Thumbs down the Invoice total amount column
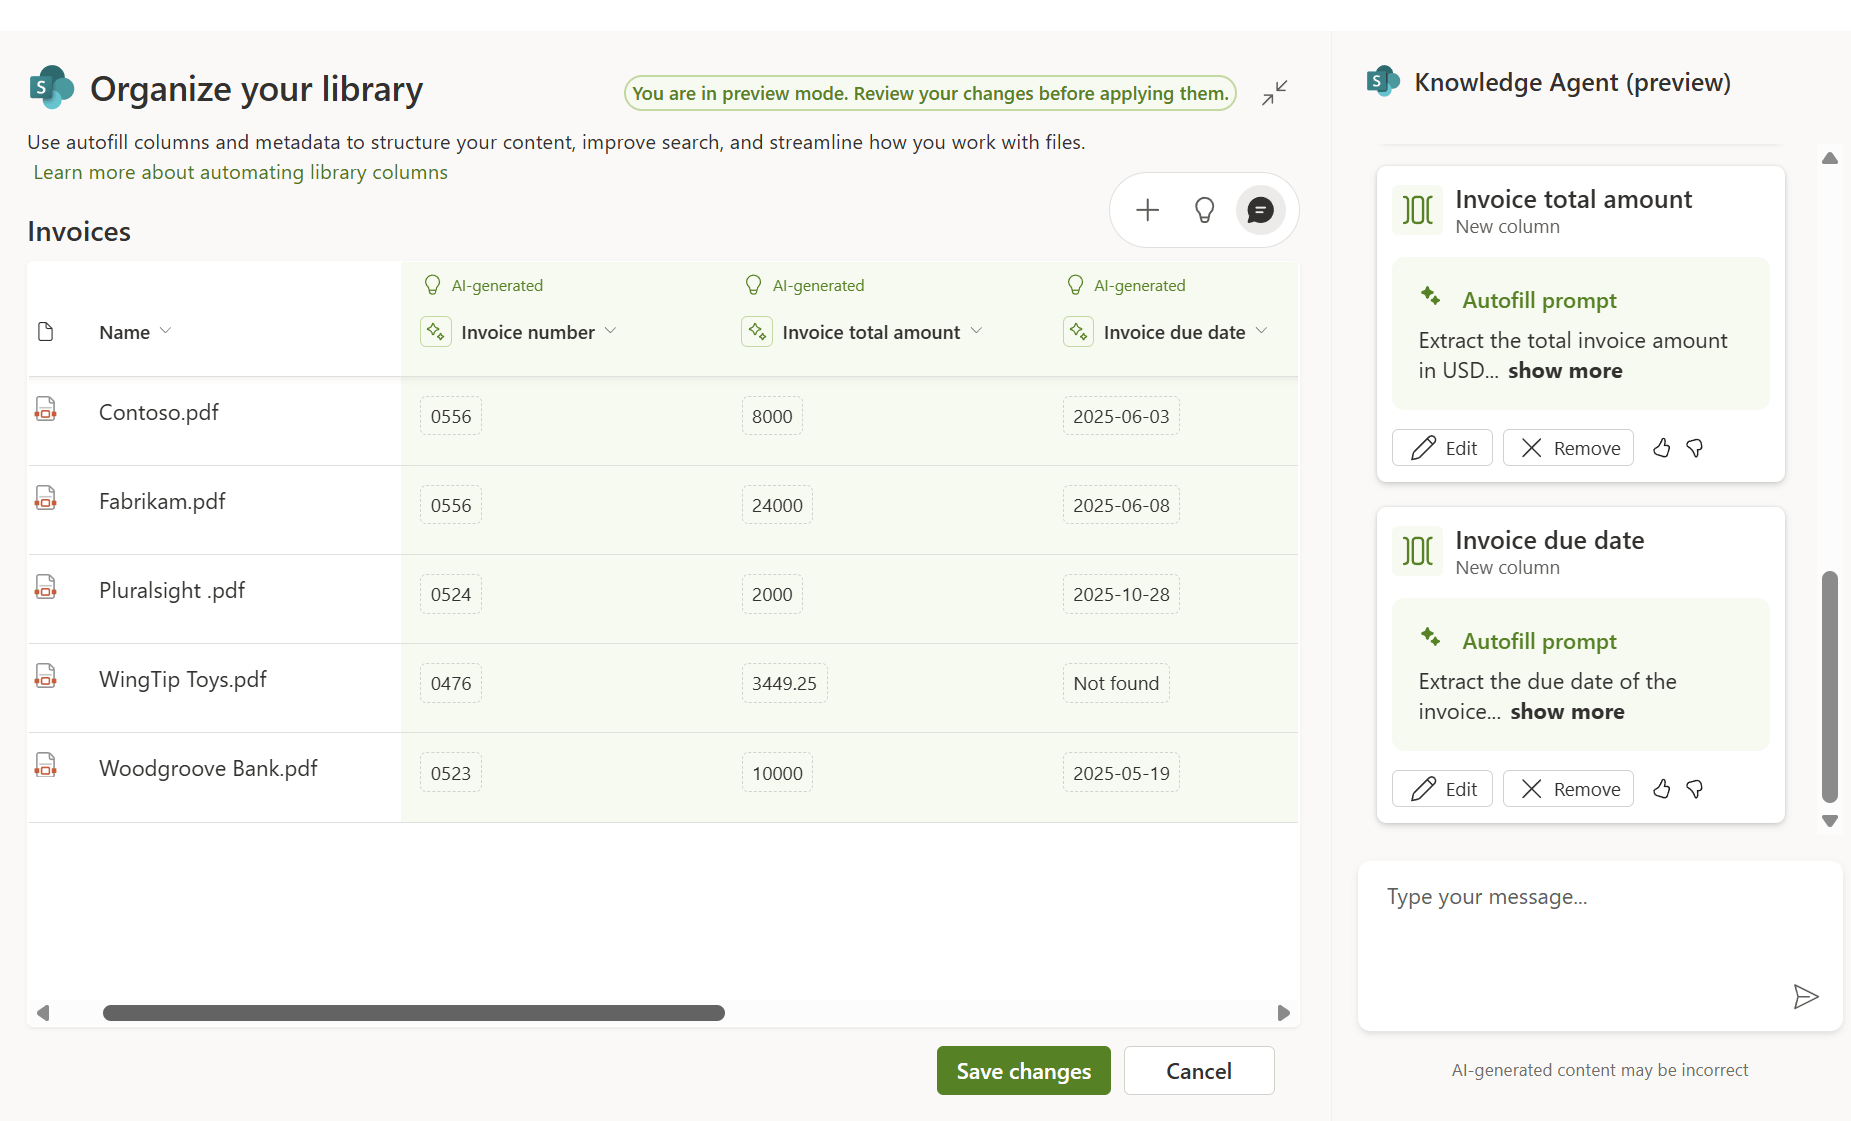1851x1121 pixels. [1695, 448]
